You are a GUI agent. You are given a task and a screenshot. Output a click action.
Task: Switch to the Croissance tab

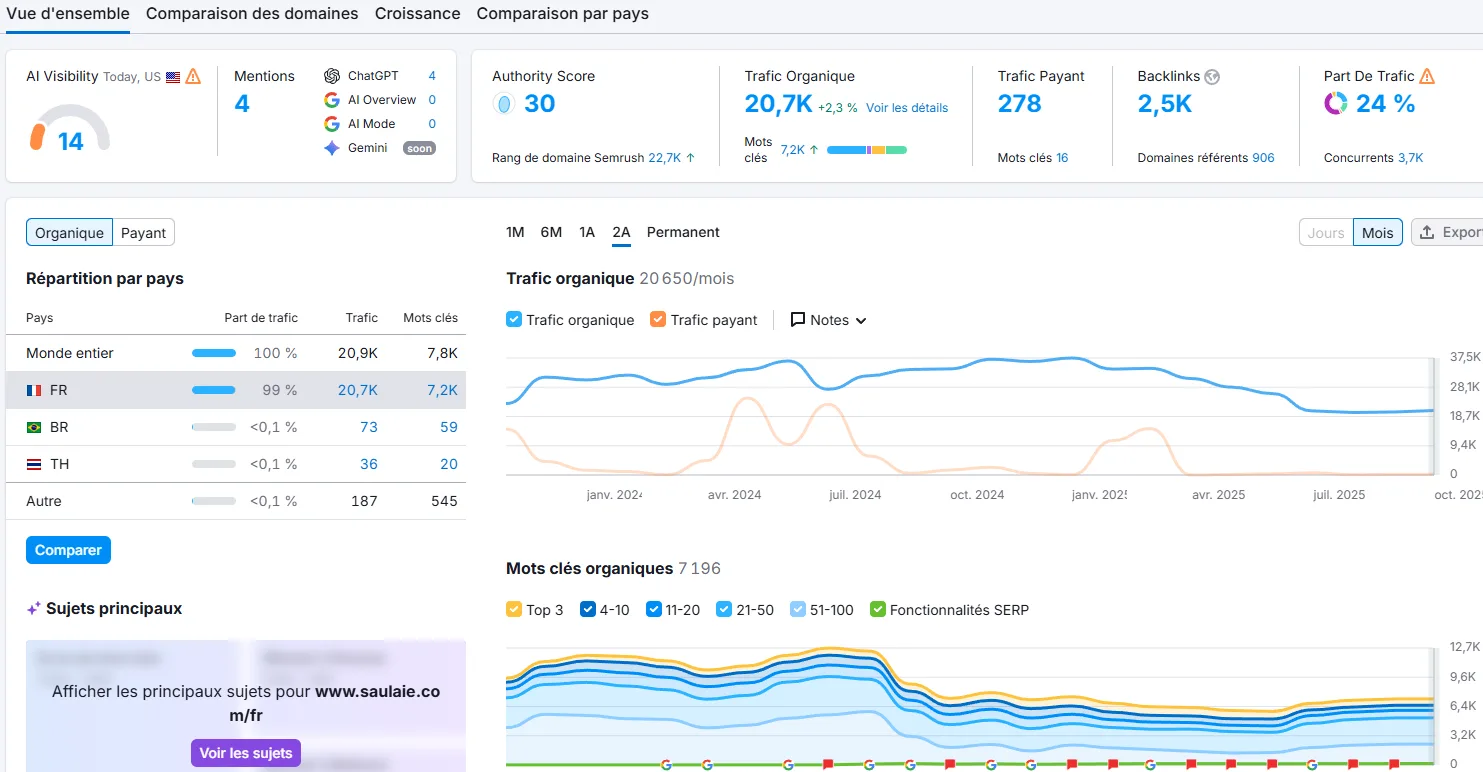(x=417, y=13)
